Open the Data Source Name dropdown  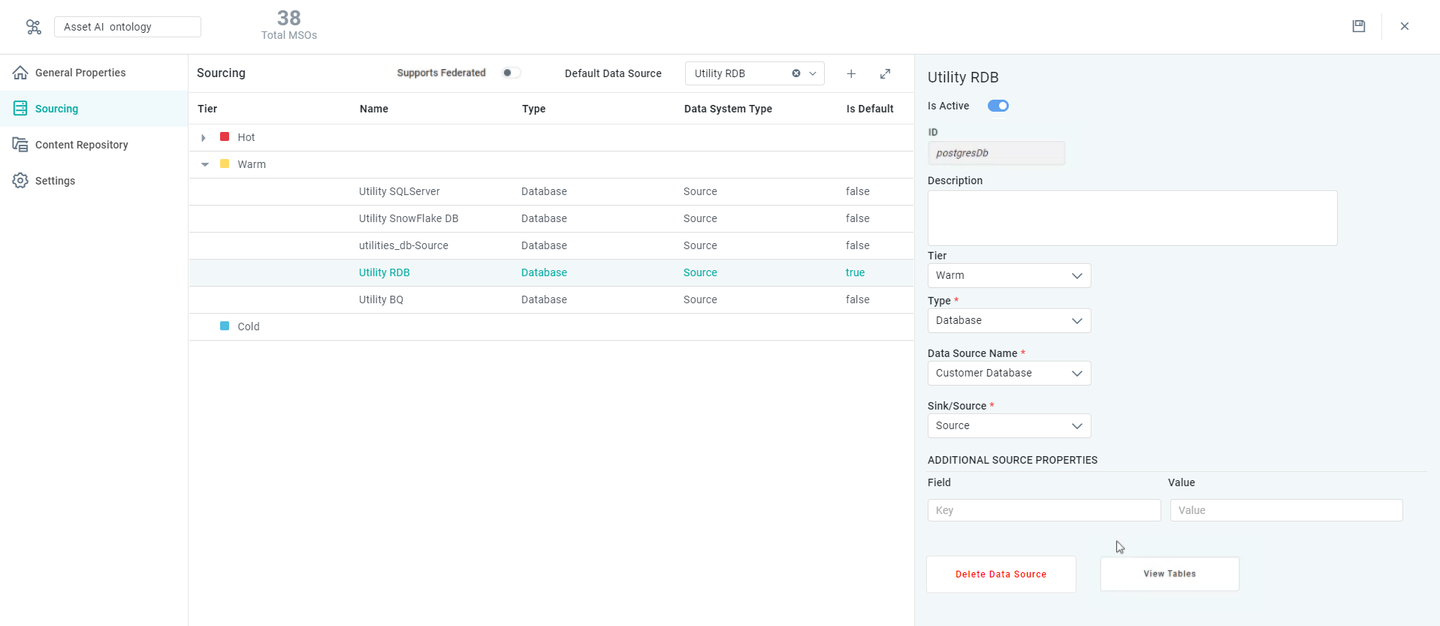(1008, 373)
